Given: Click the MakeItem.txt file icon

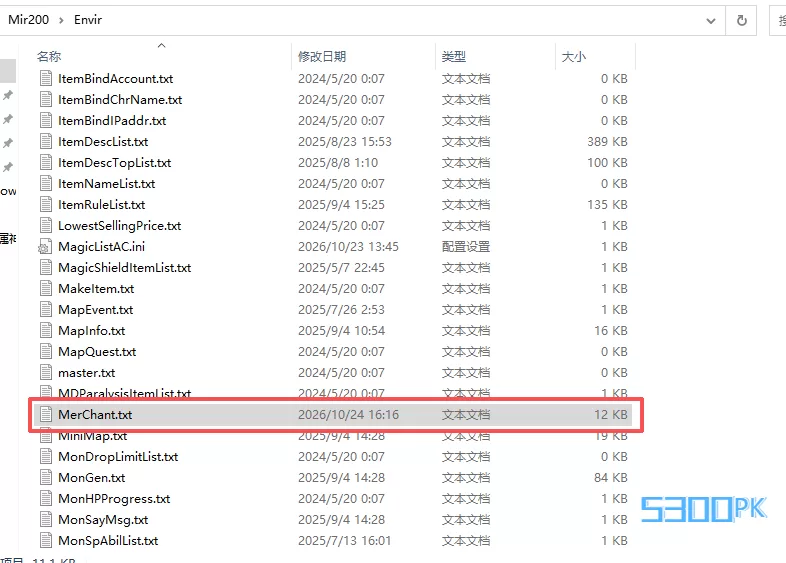Looking at the screenshot, I should [46, 289].
